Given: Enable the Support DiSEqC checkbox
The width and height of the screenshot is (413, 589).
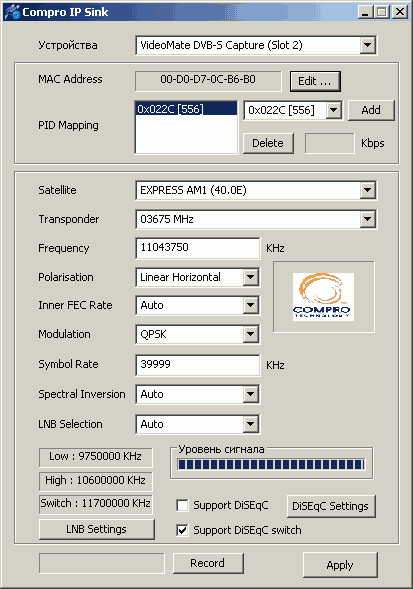Looking at the screenshot, I should (182, 505).
